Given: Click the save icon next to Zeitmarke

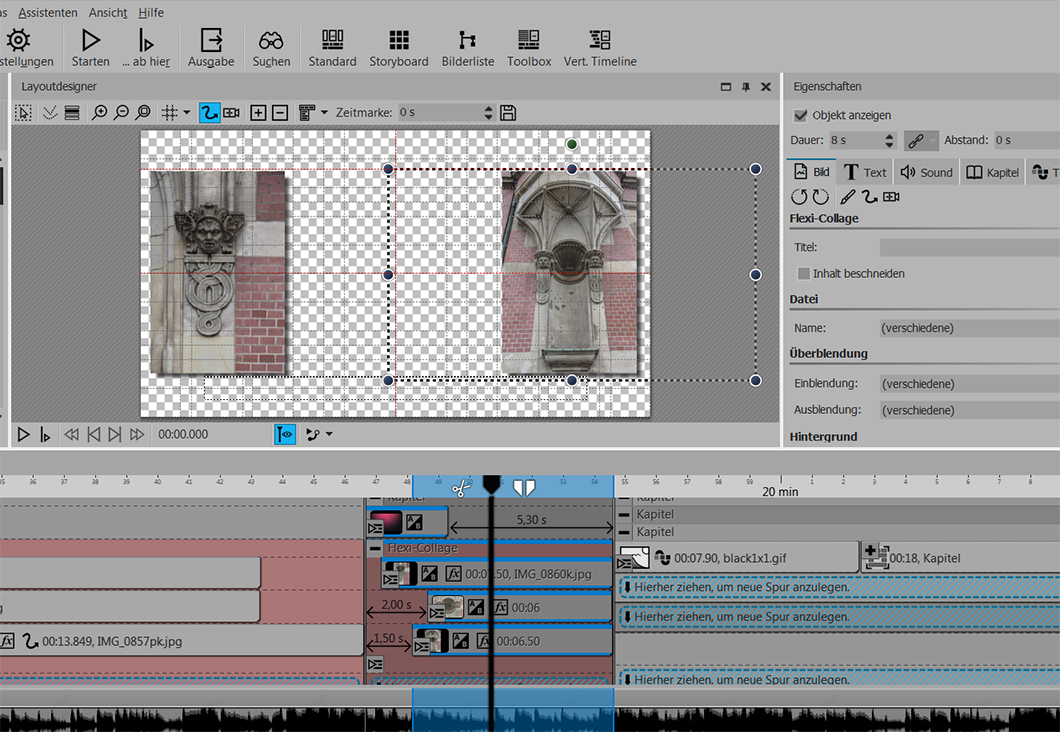Looking at the screenshot, I should (x=508, y=113).
